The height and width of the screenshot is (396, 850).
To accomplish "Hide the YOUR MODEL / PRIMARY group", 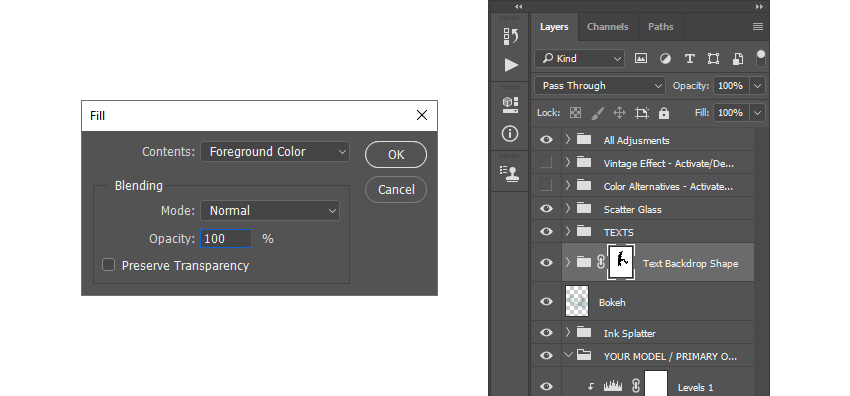I will (546, 355).
